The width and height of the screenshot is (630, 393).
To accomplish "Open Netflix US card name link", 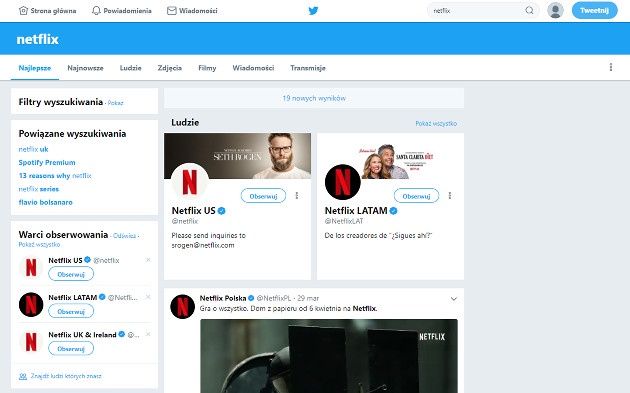I will (194, 211).
